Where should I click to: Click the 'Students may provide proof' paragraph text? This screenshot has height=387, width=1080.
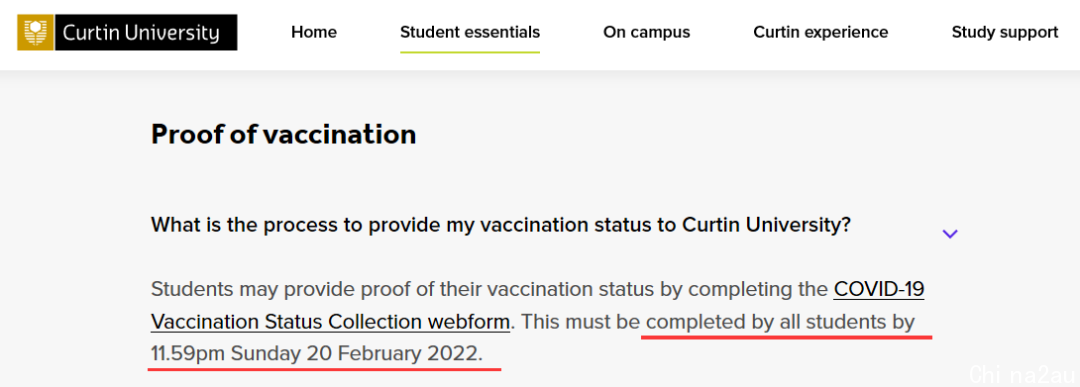[537, 322]
